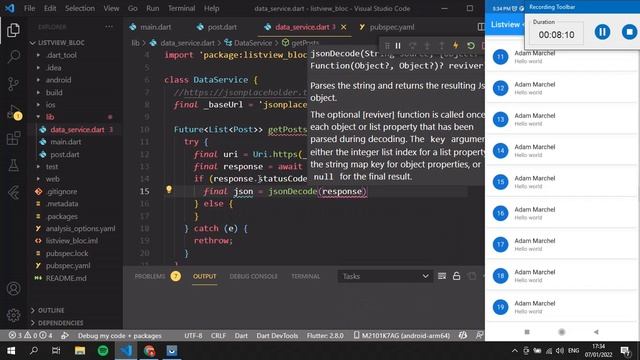Open the notification center icon

click(625, 351)
